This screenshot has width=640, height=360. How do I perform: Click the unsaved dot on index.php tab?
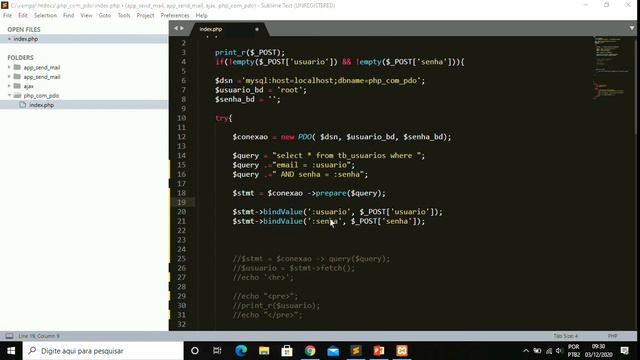tap(257, 29)
